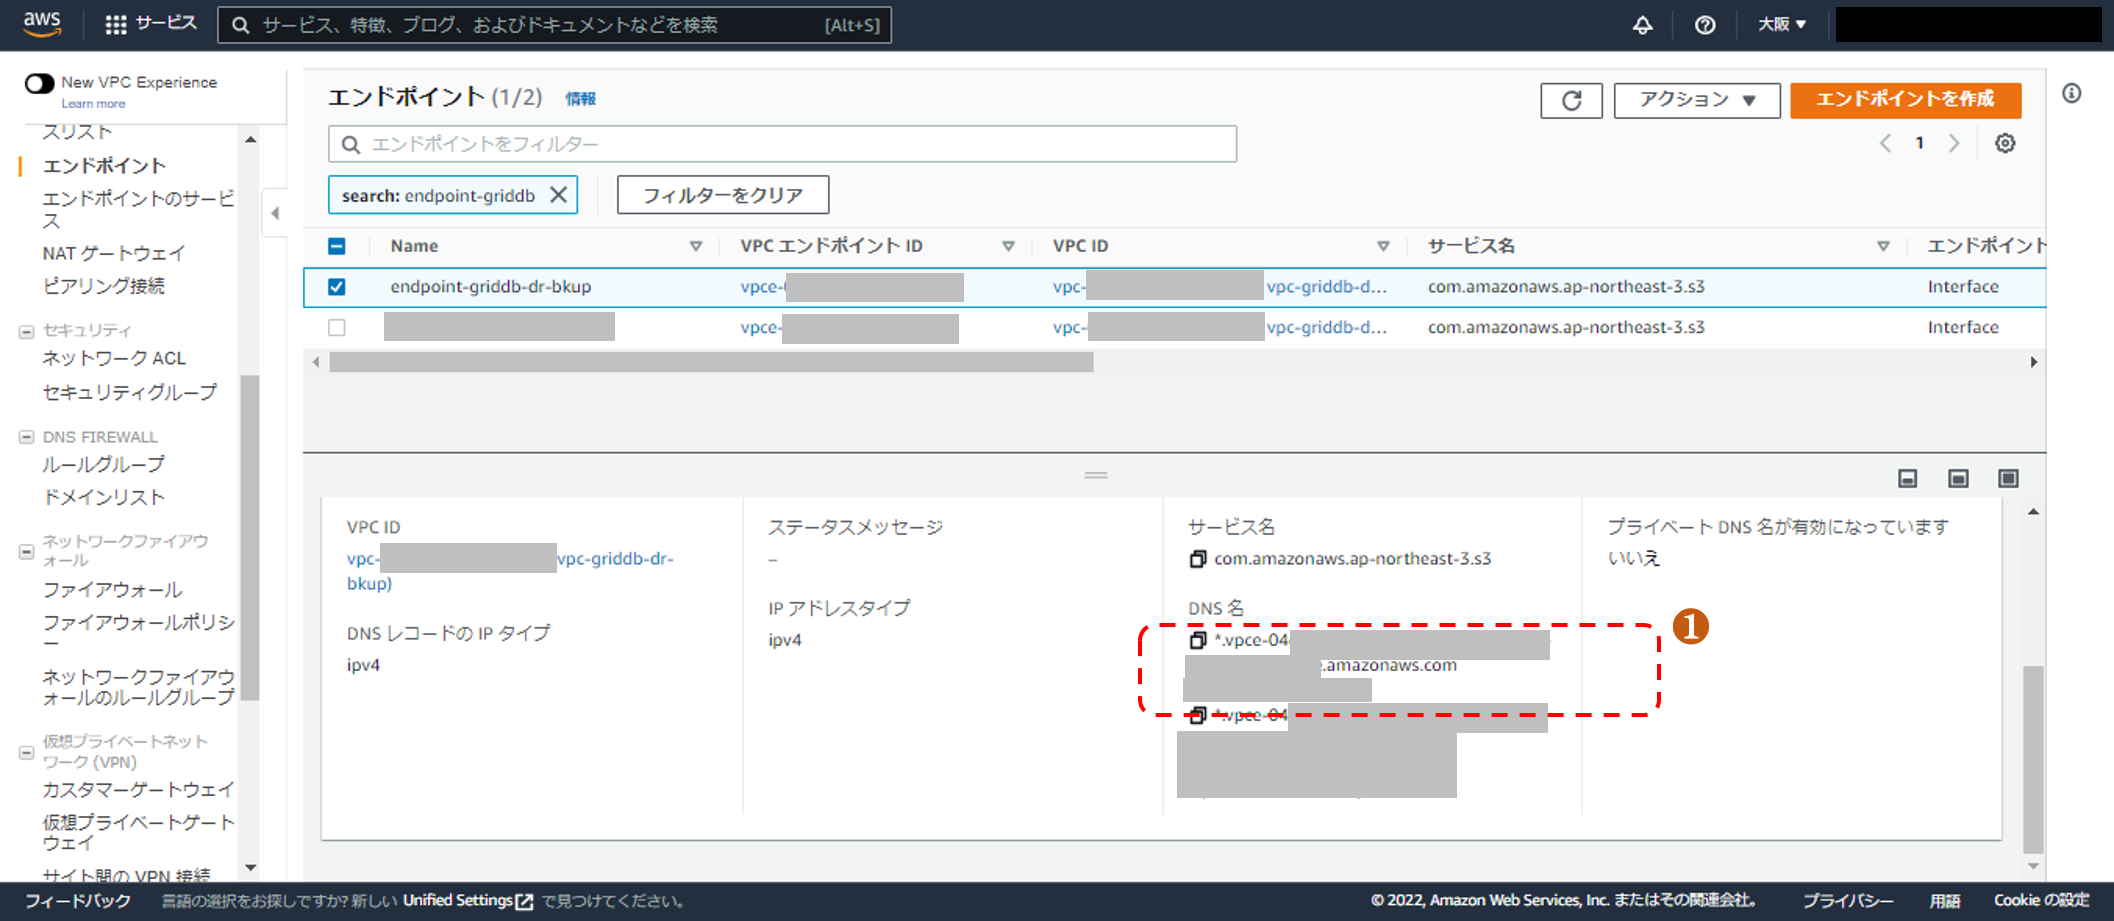Viewport: 2114px width, 921px height.
Task: Open Firewalls in the sidebar
Action: pyautogui.click(x=112, y=590)
